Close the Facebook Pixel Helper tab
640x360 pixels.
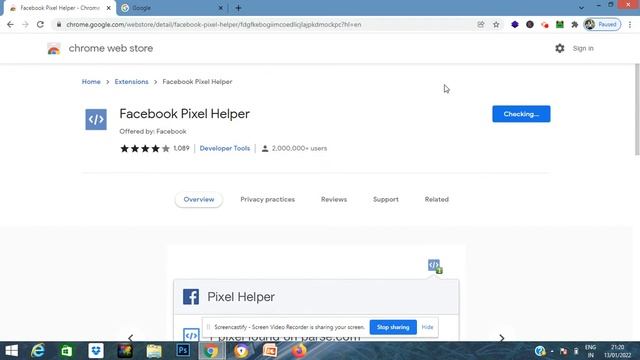click(x=109, y=8)
